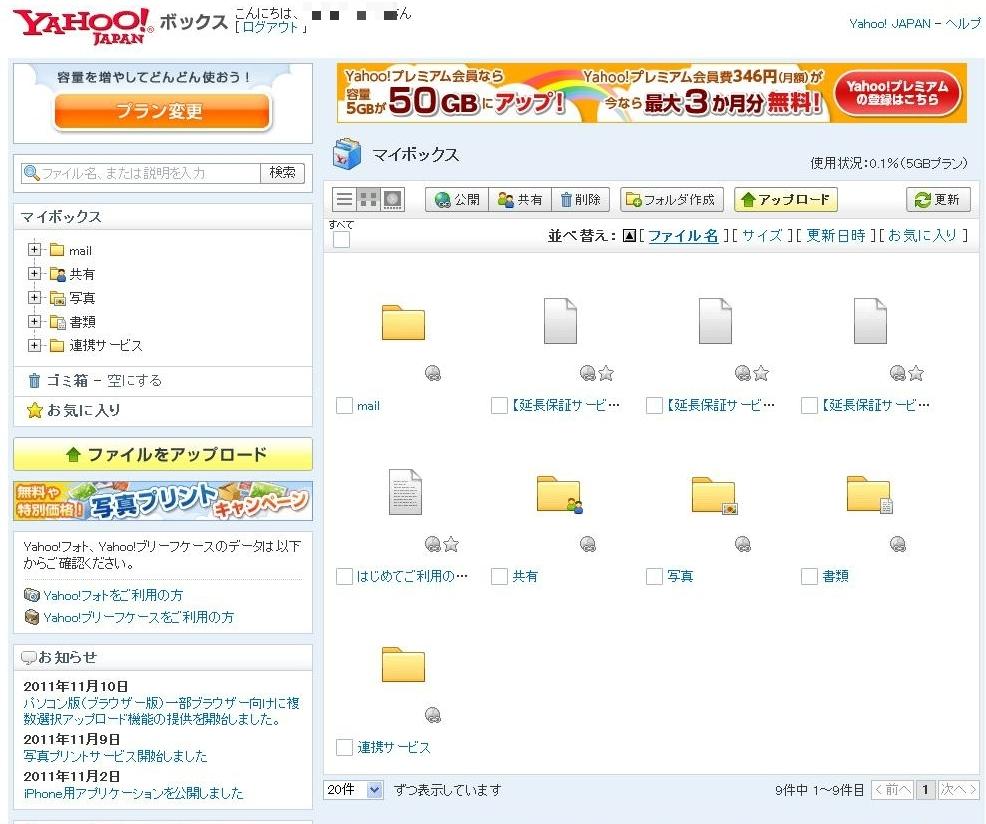Click the globe icon under 書類 folder
This screenshot has height=824, width=986.
click(898, 544)
